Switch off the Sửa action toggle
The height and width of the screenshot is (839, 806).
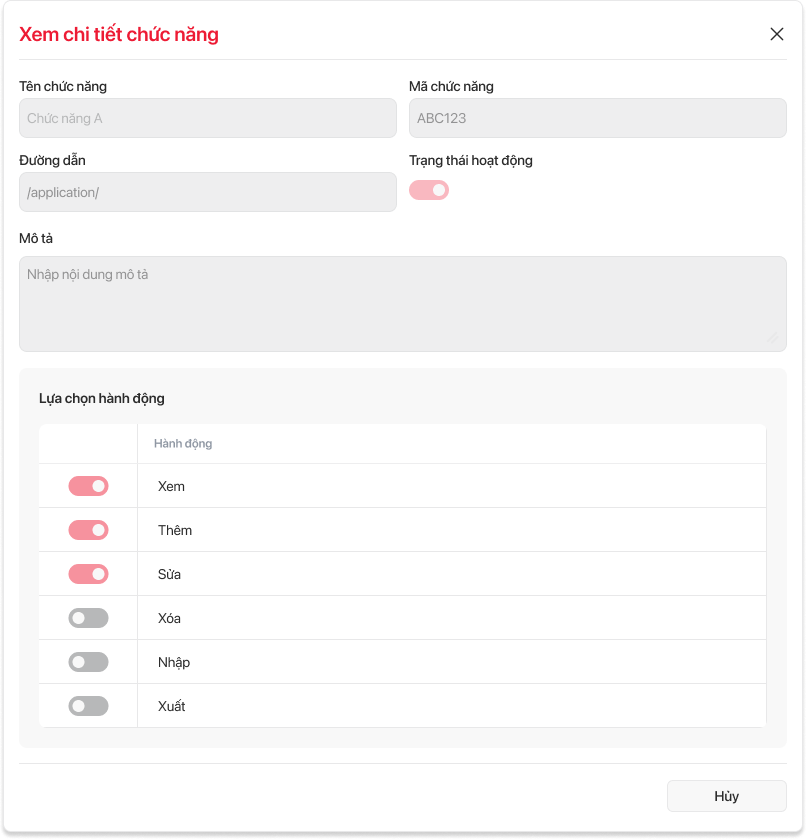point(88,574)
